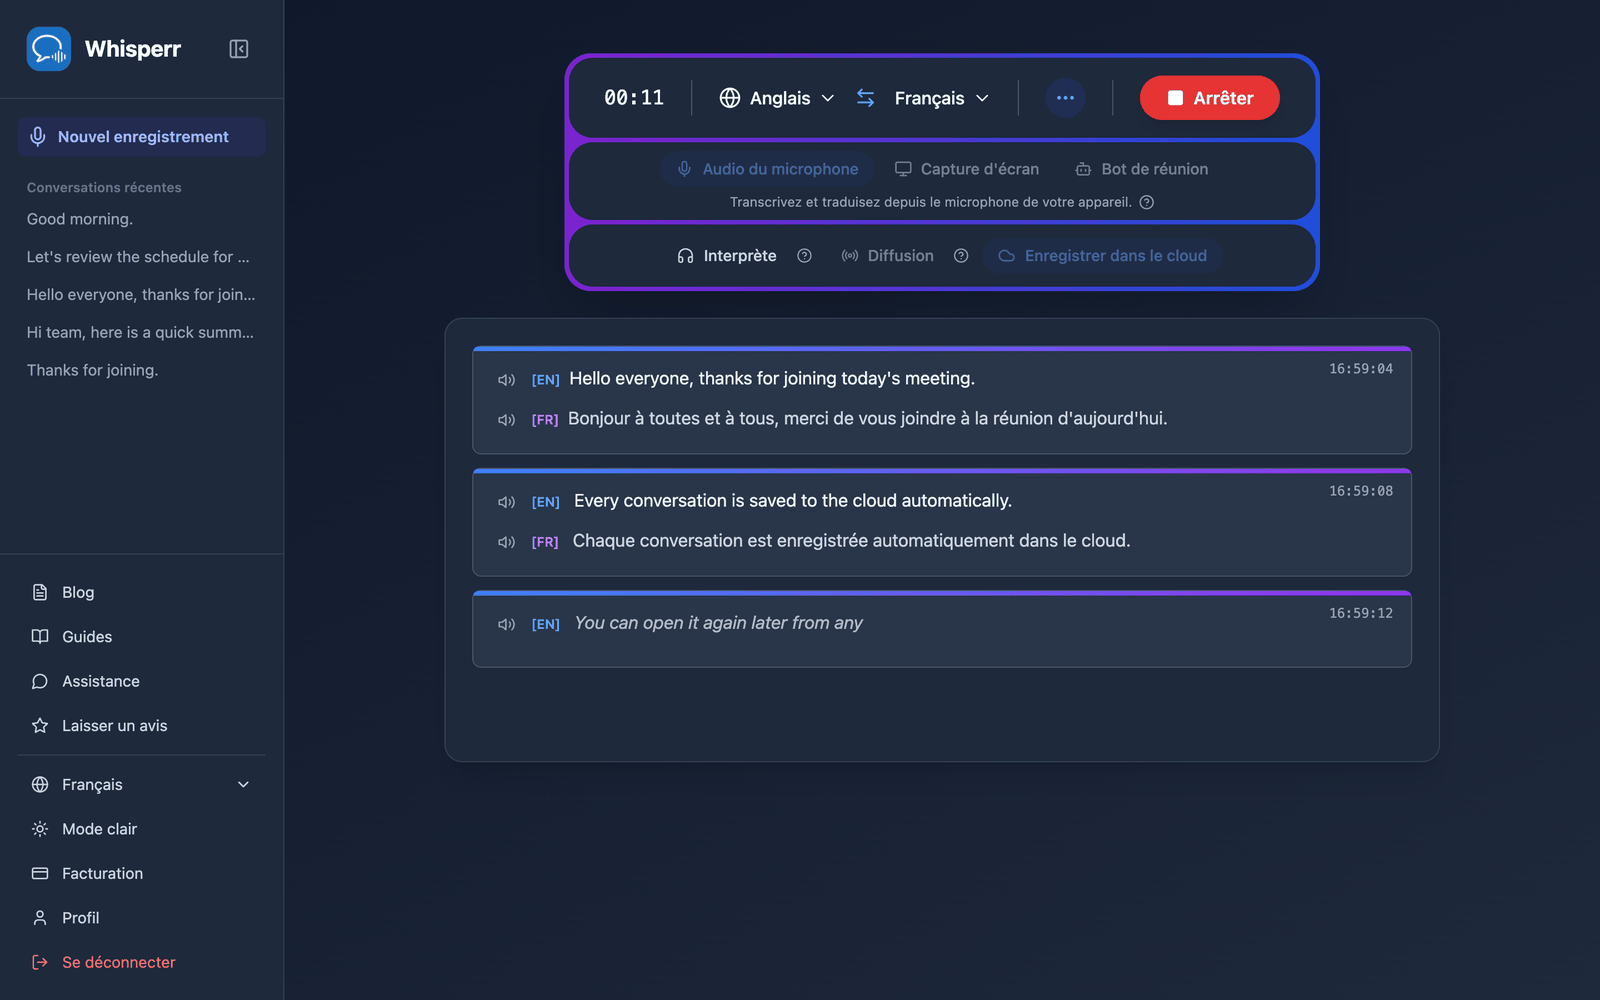Click the logout arrow icon
The height and width of the screenshot is (1000, 1600).
(40, 962)
